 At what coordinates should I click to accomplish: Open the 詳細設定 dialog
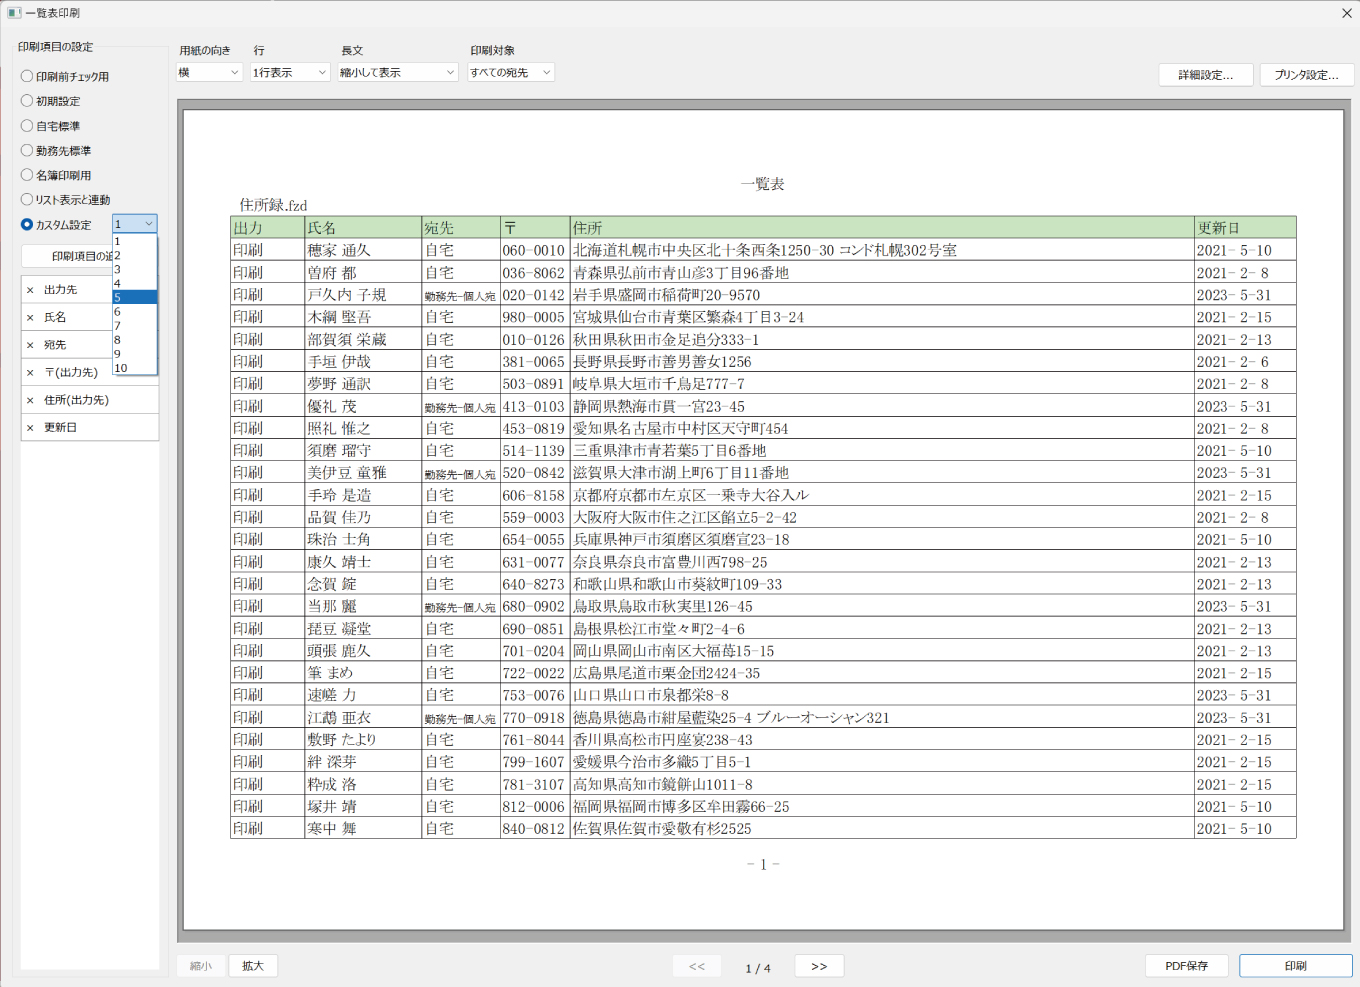(x=1205, y=74)
